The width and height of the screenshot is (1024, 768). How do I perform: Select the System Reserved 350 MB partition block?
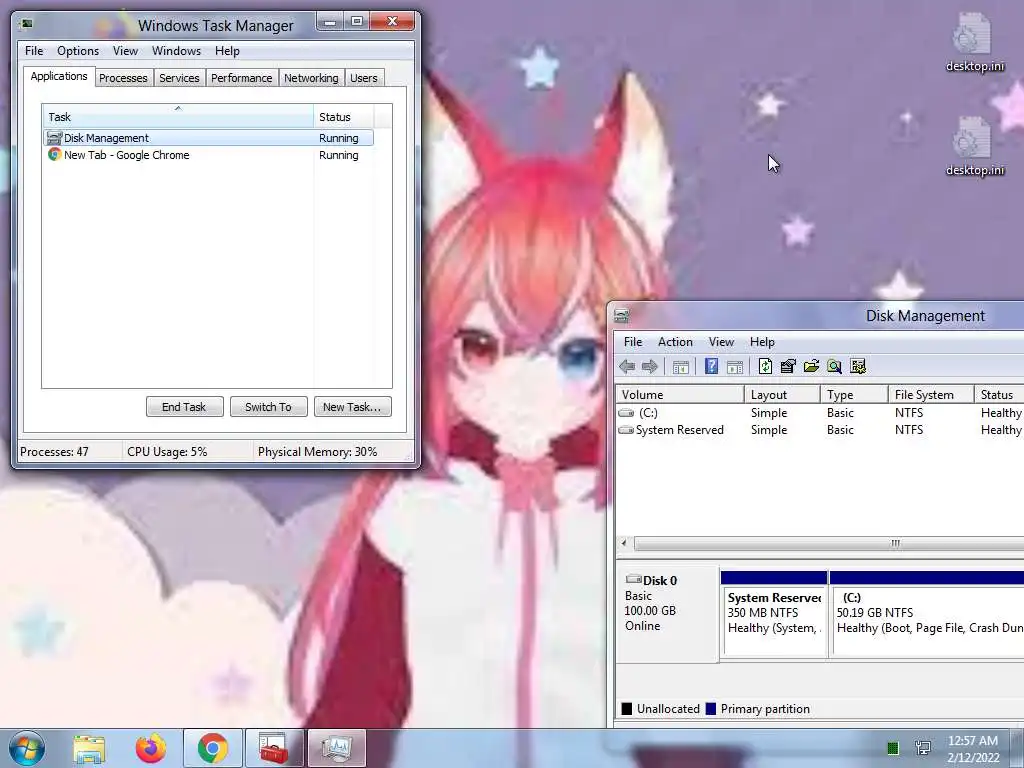click(774, 614)
